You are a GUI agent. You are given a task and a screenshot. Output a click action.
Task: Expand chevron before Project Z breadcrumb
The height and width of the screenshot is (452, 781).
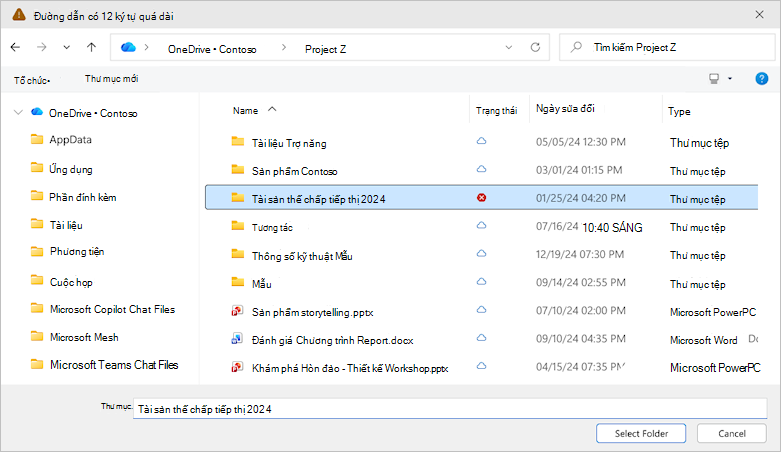284,47
